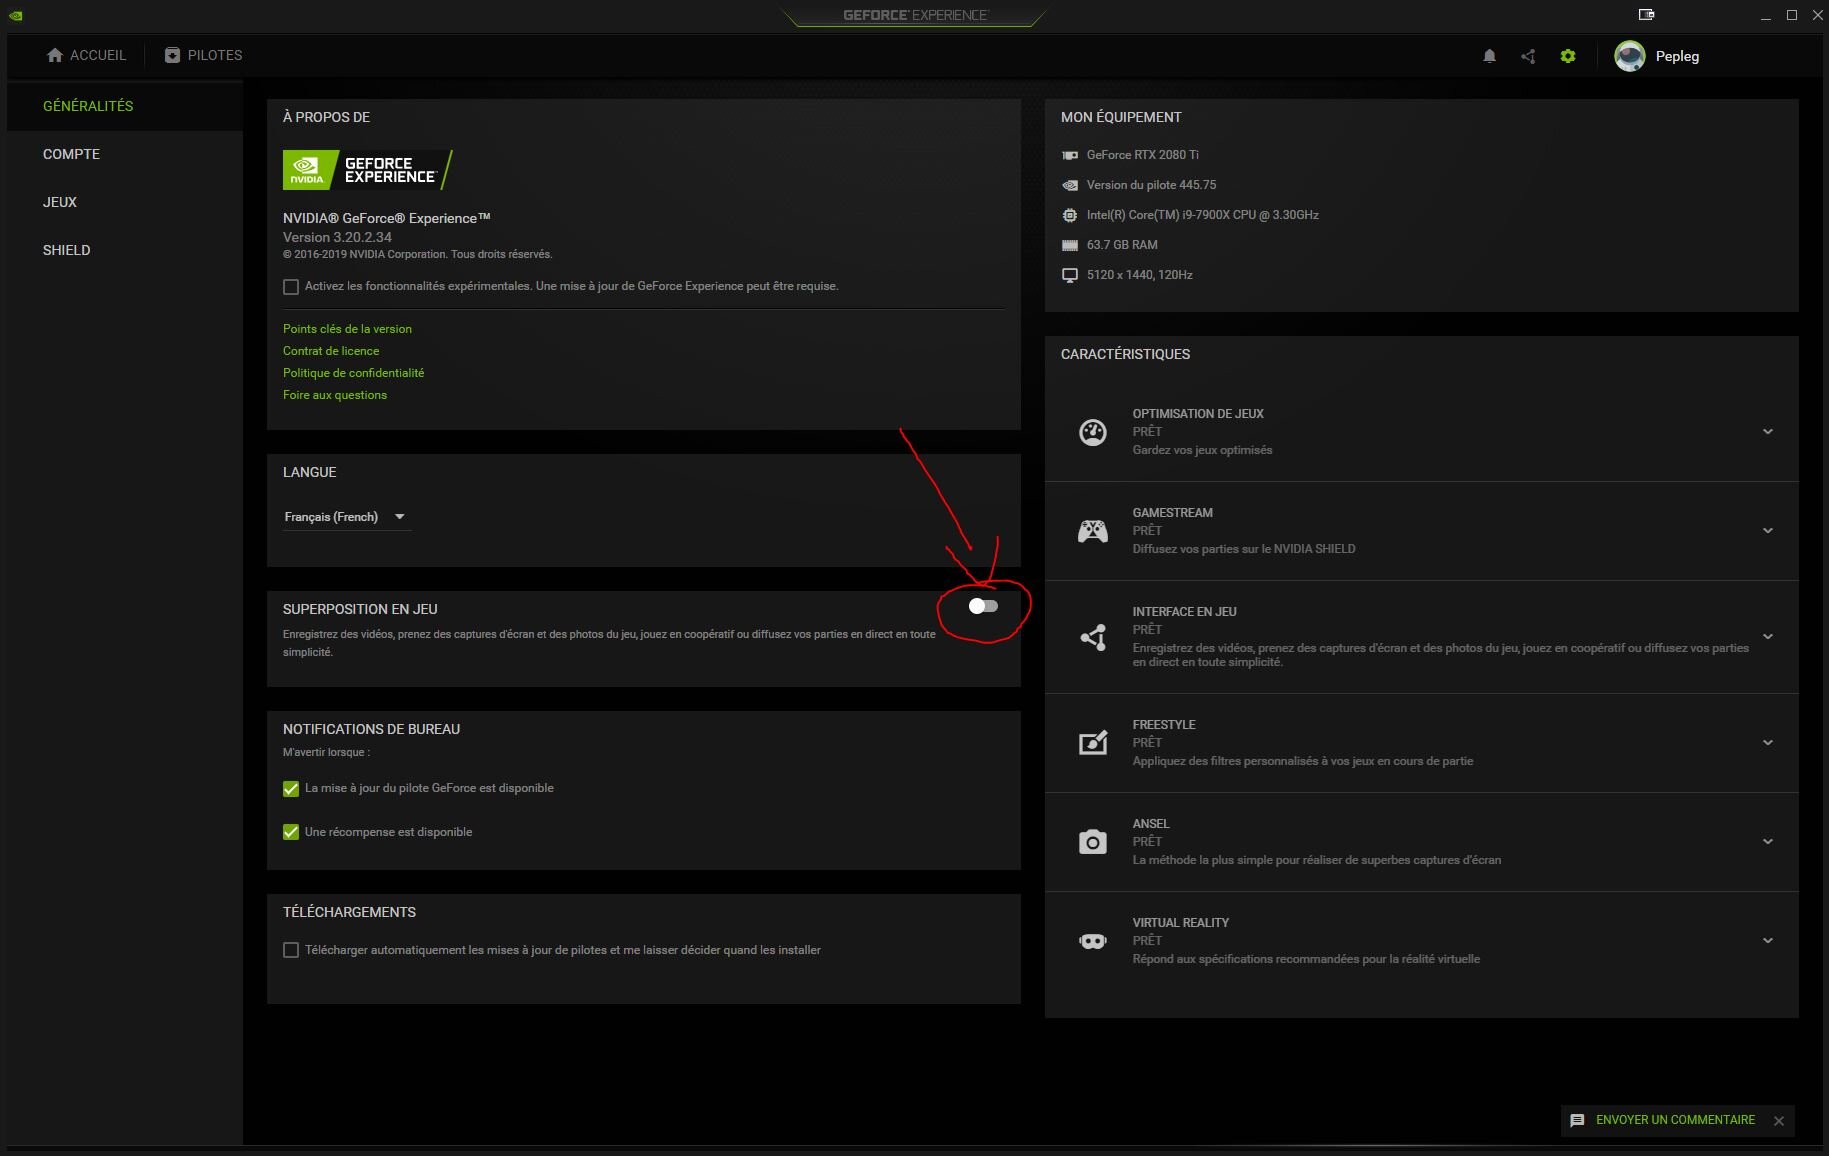Image resolution: width=1829 pixels, height=1156 pixels.
Task: Click Envoyer un commentaire button
Action: 1674,1120
